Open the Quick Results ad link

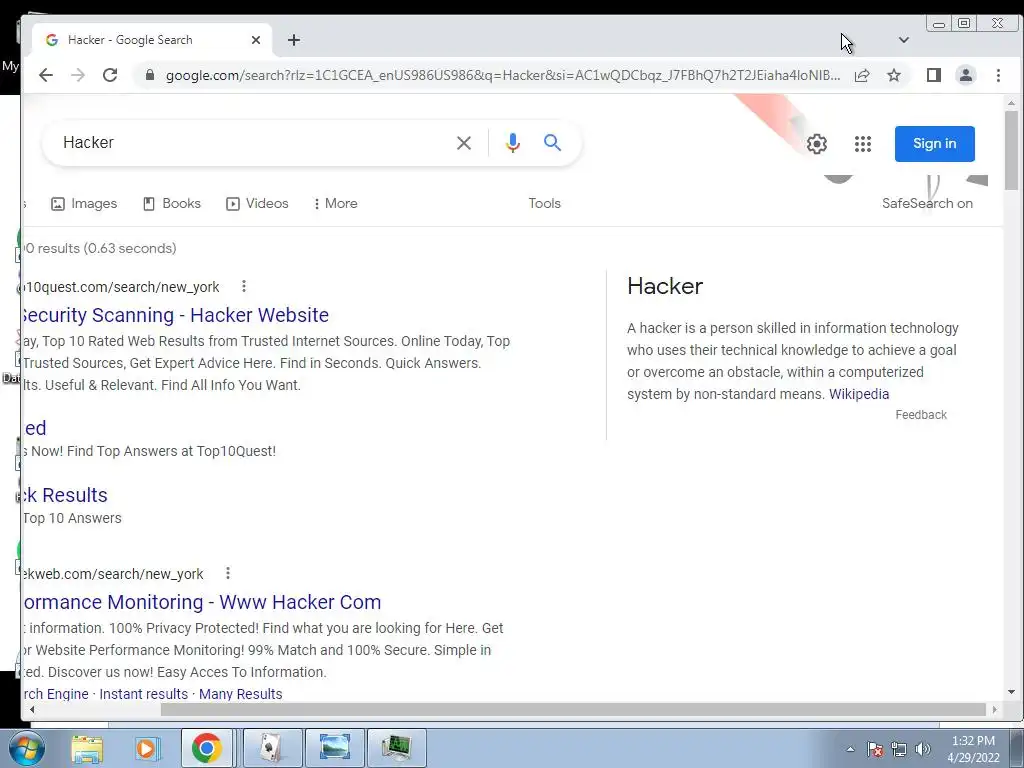[x=65, y=495]
